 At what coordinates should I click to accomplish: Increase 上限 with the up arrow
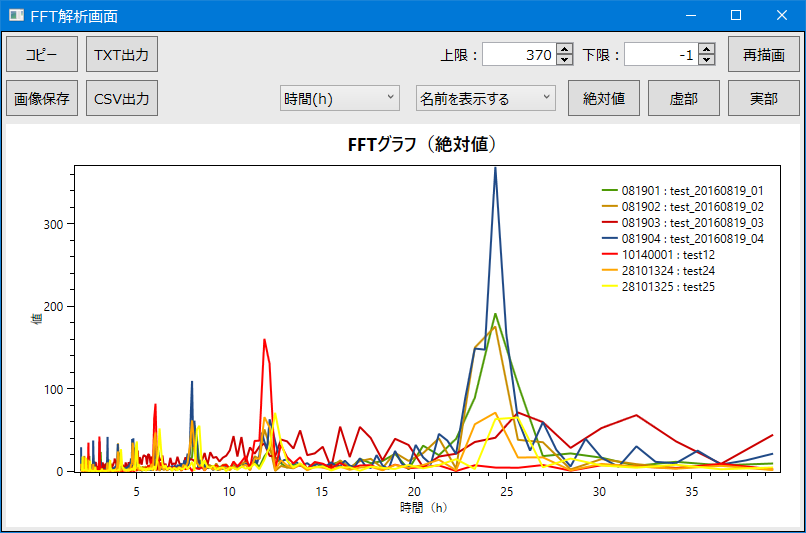(564, 48)
